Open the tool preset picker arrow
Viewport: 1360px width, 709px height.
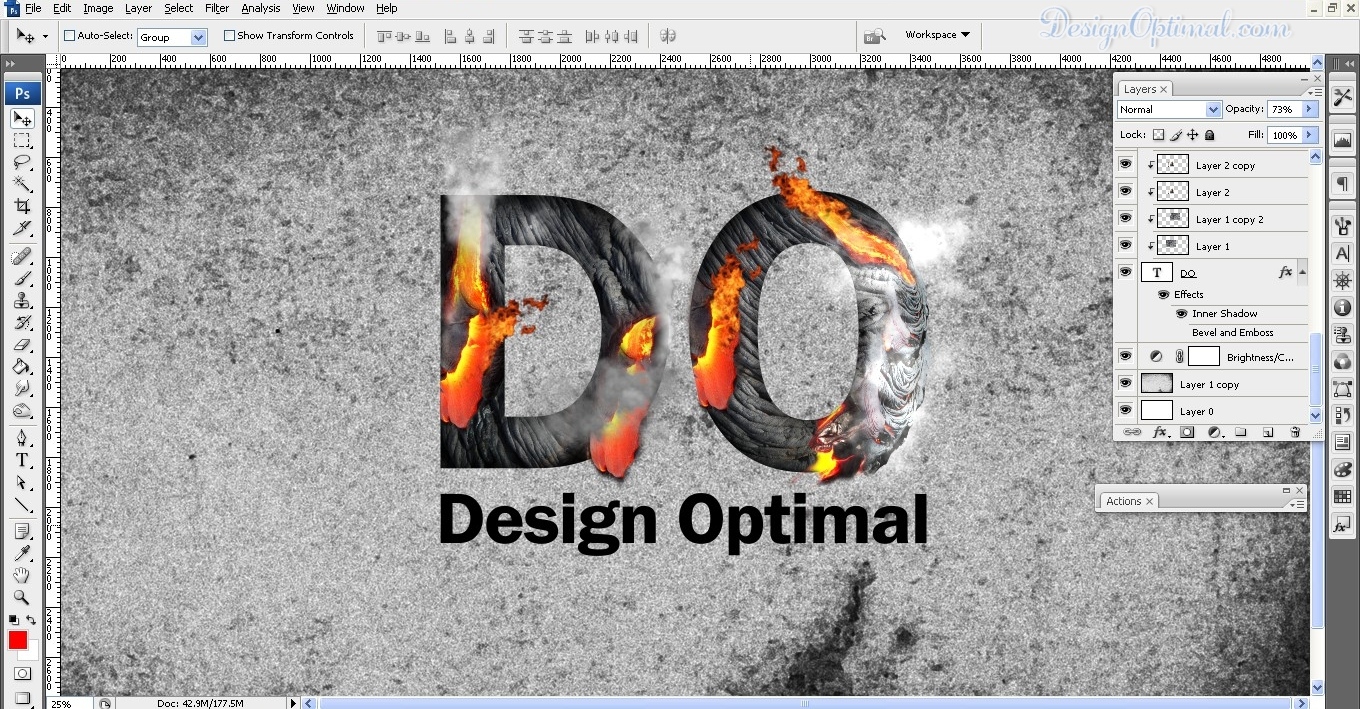coord(44,37)
